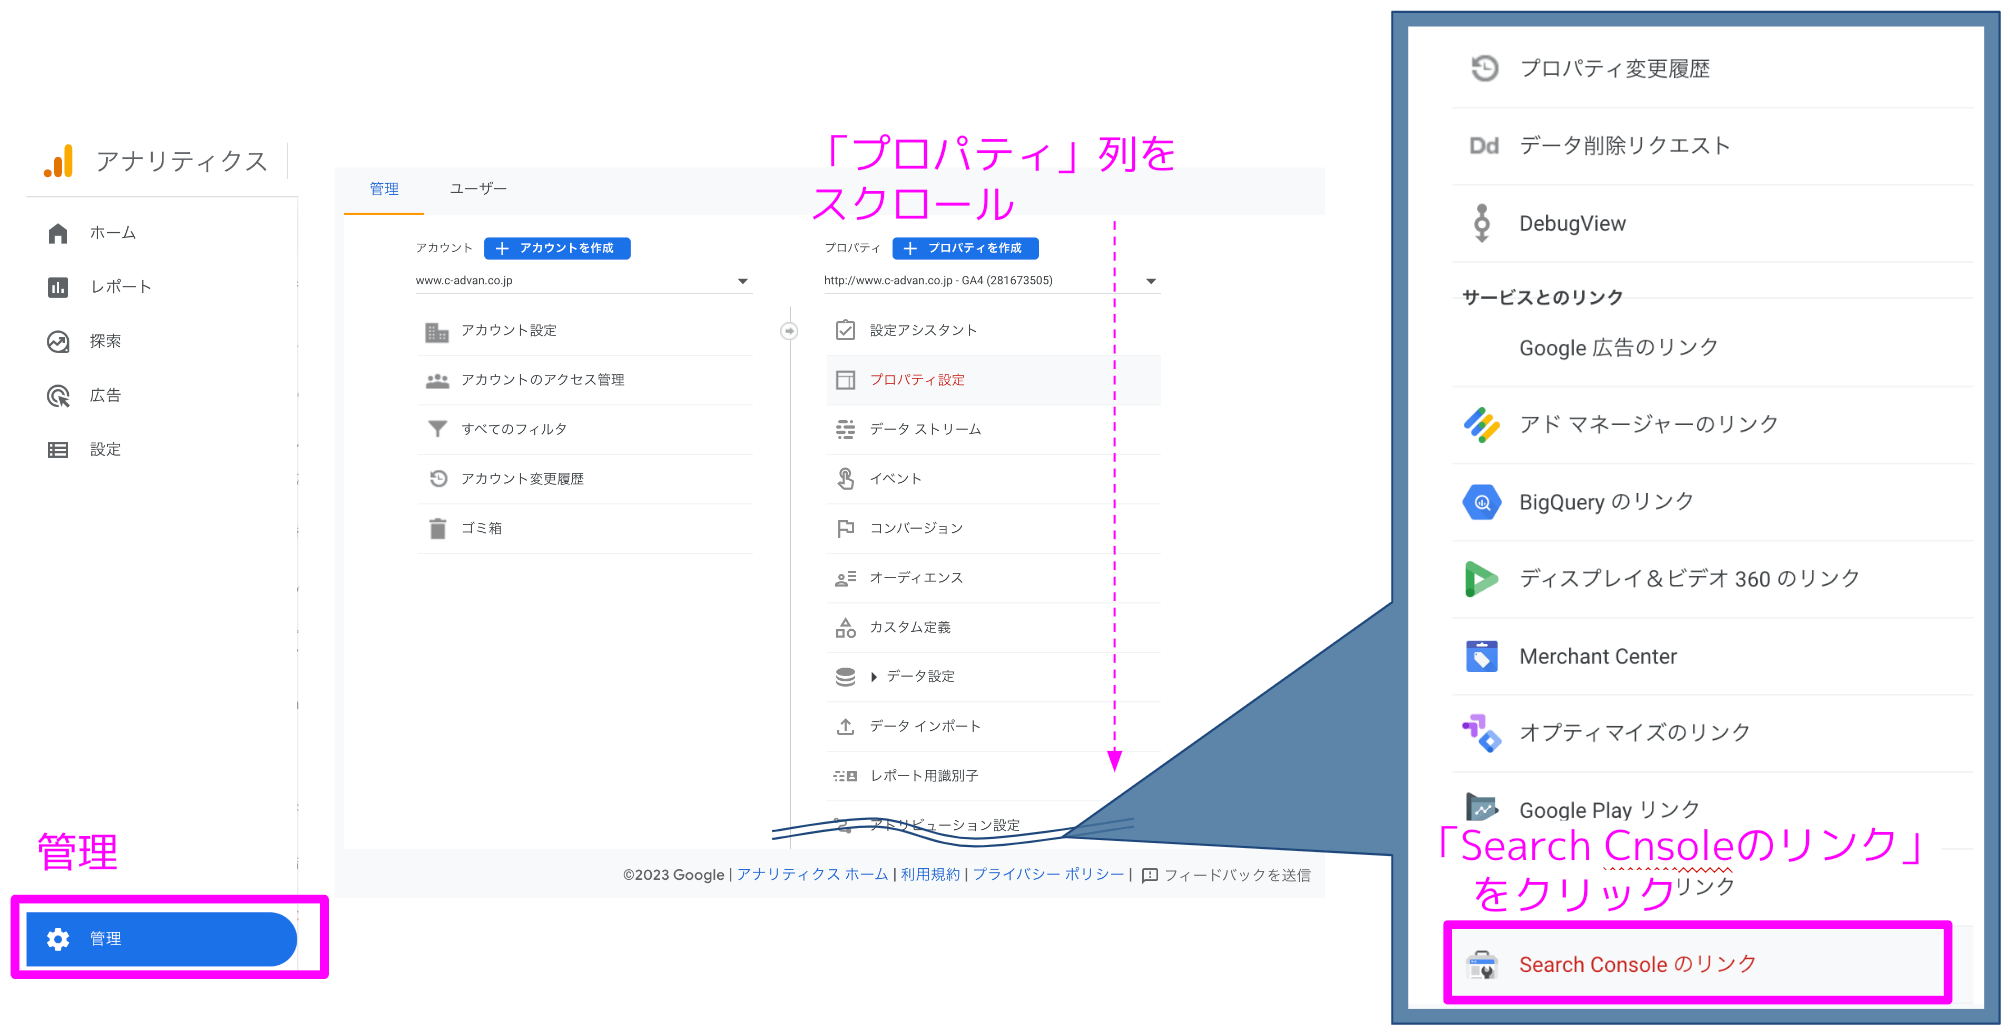Viewport: 2010px width, 1032px height.
Task: Switch to the ユーザー tab
Action: point(478,189)
